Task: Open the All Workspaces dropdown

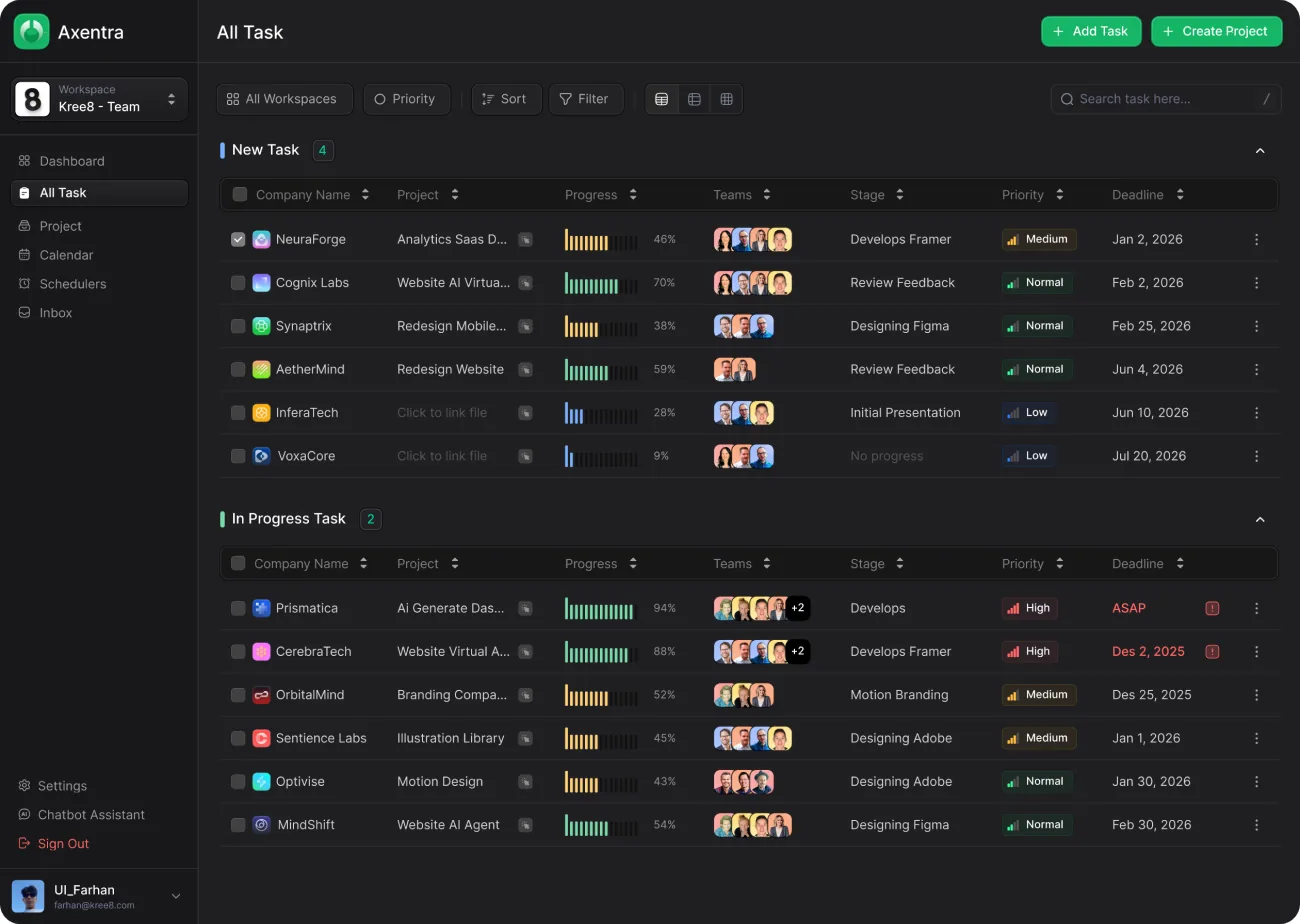Action: pos(284,99)
